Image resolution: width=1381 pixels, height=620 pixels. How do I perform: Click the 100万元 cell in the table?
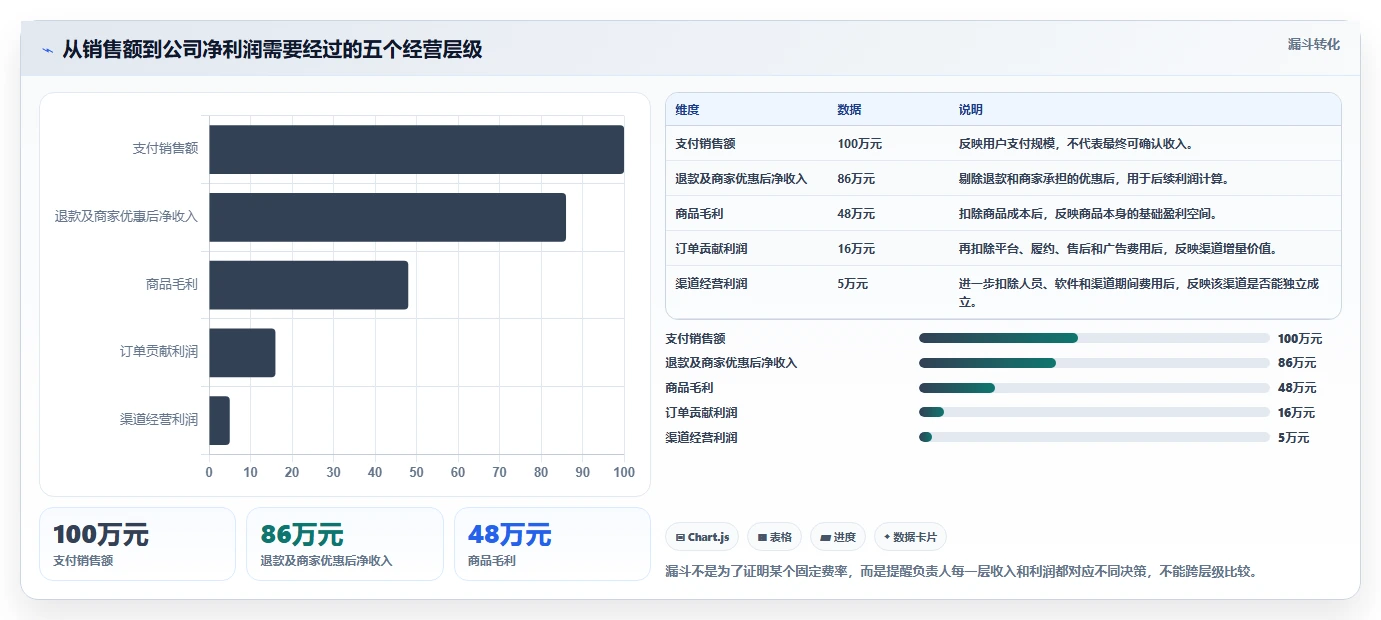pyautogui.click(x=860, y=144)
